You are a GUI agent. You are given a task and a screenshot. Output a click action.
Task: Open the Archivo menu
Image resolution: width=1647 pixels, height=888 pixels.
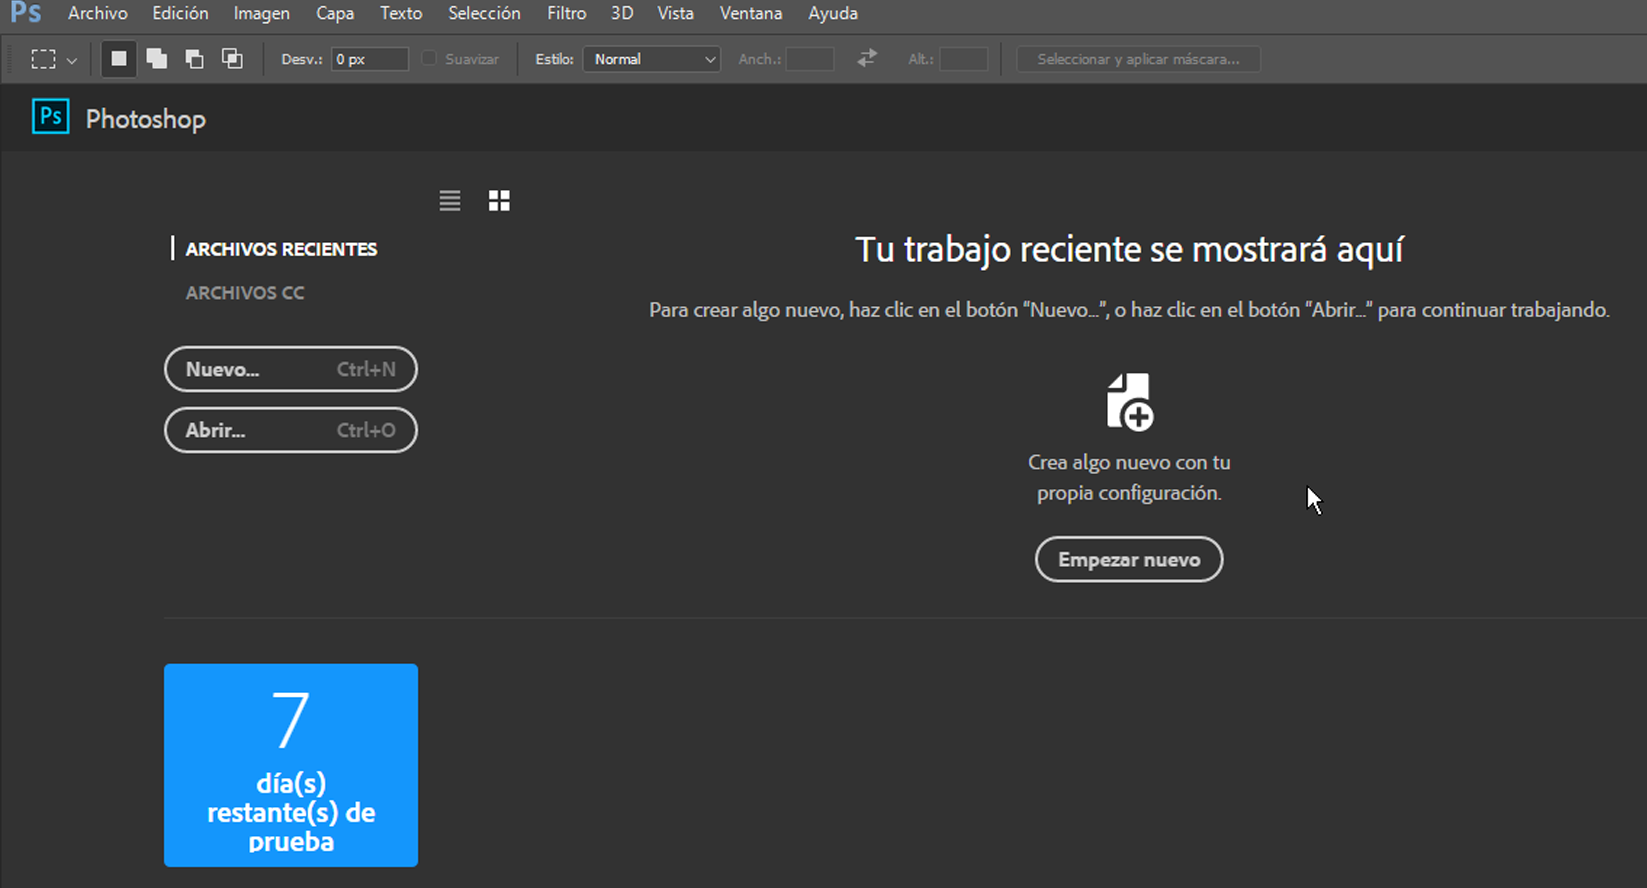point(98,13)
